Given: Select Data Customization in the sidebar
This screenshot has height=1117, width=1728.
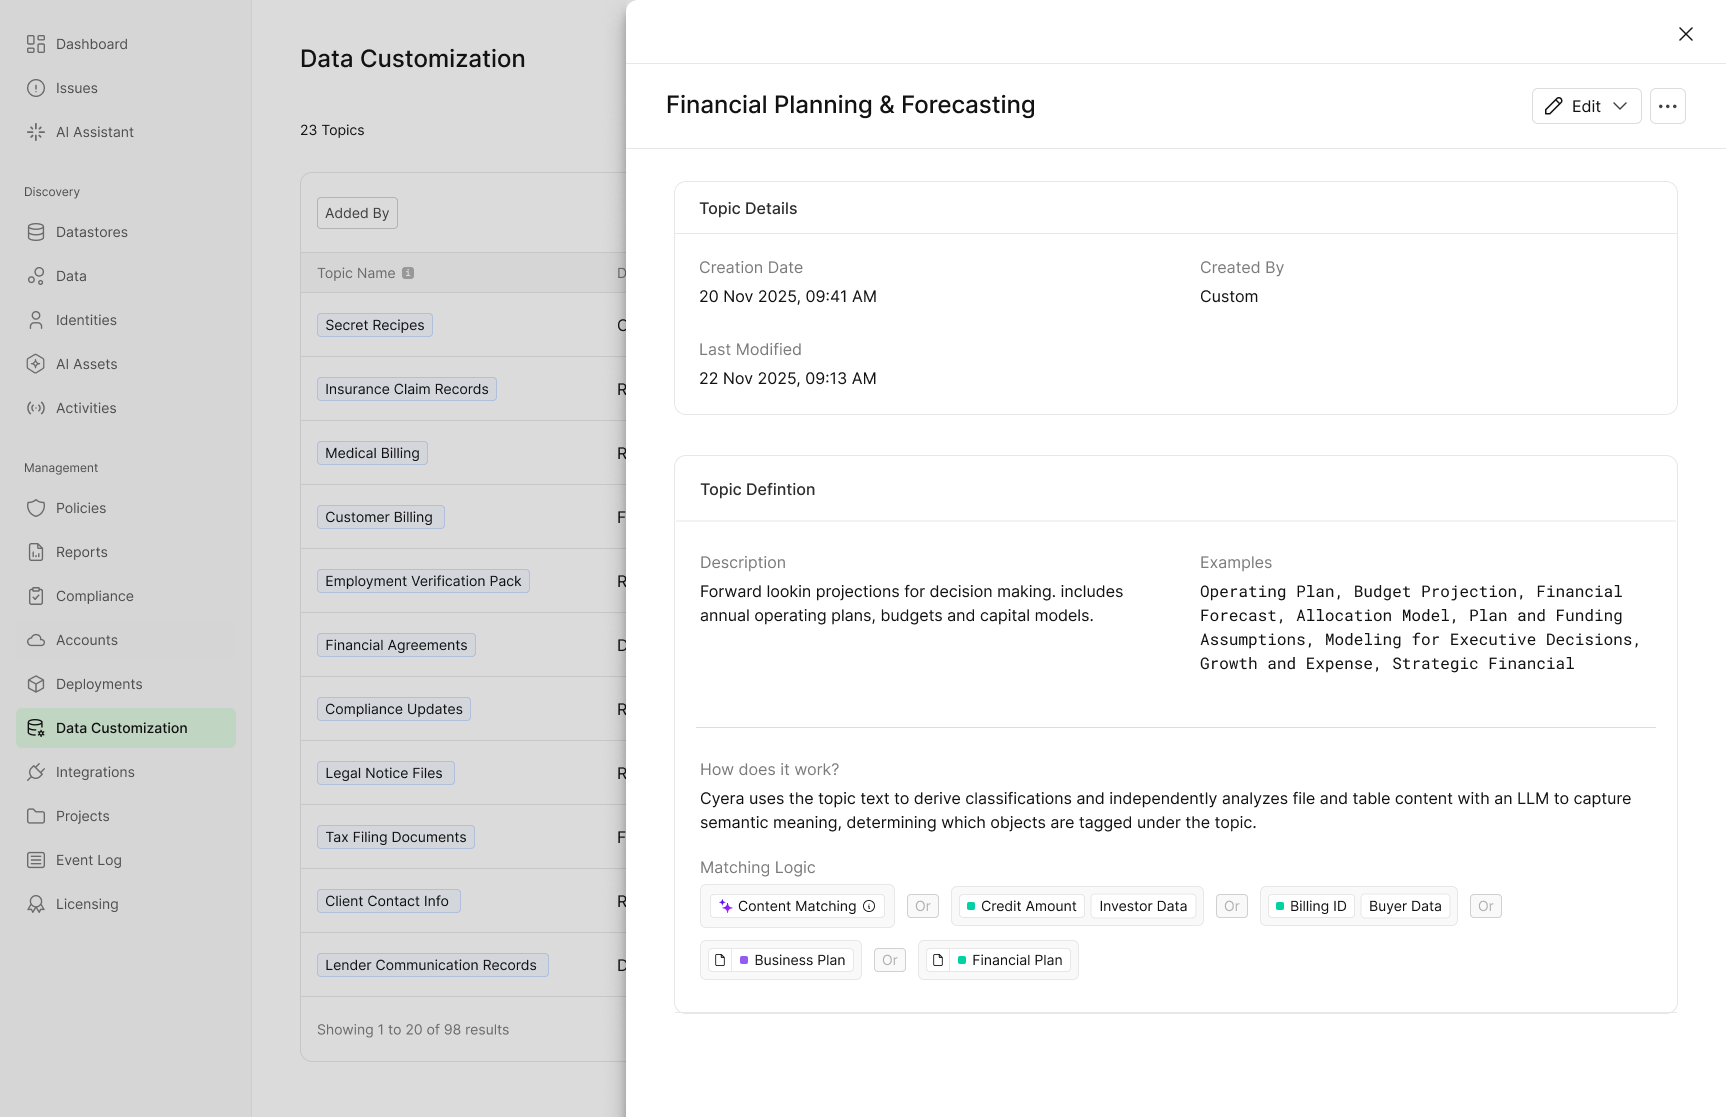Looking at the screenshot, I should [121, 727].
